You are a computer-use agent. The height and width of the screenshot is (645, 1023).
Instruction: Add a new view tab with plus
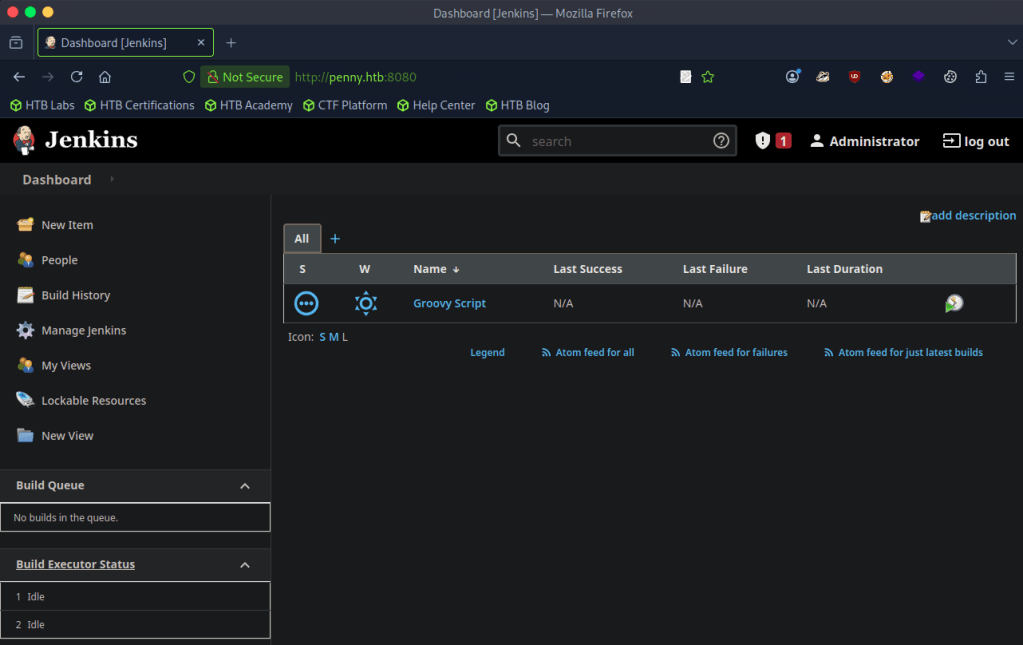click(x=335, y=238)
